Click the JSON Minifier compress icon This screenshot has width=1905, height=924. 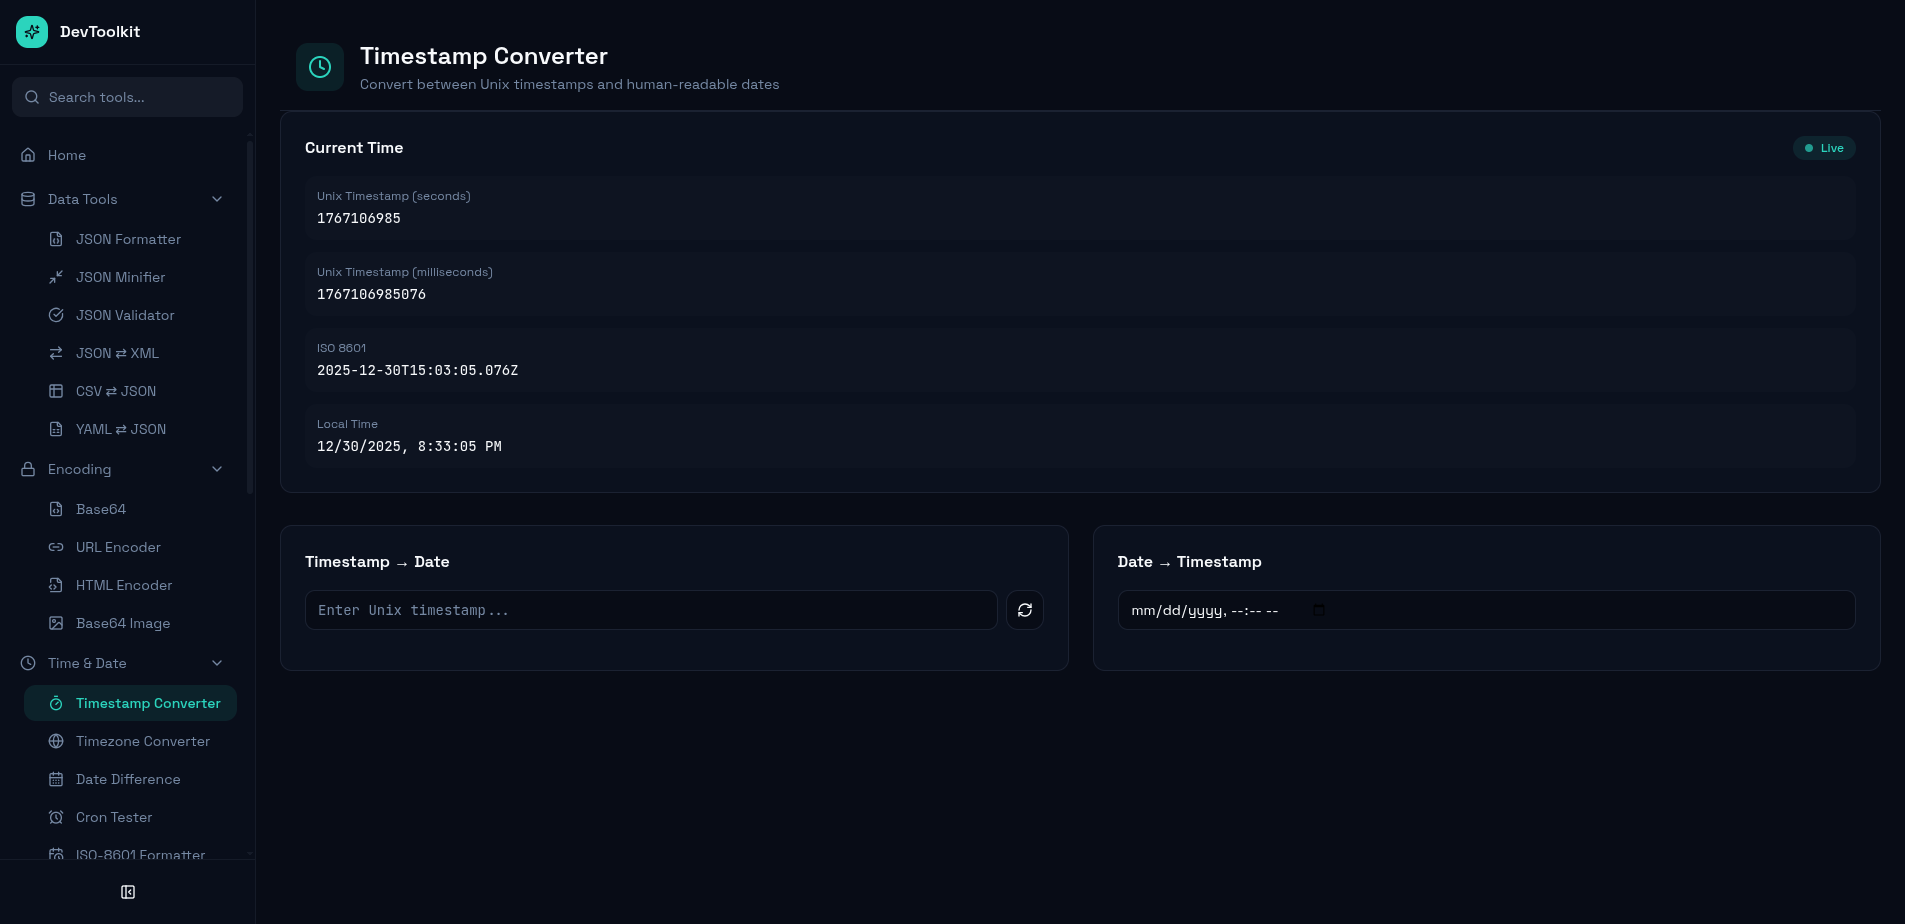(x=56, y=277)
